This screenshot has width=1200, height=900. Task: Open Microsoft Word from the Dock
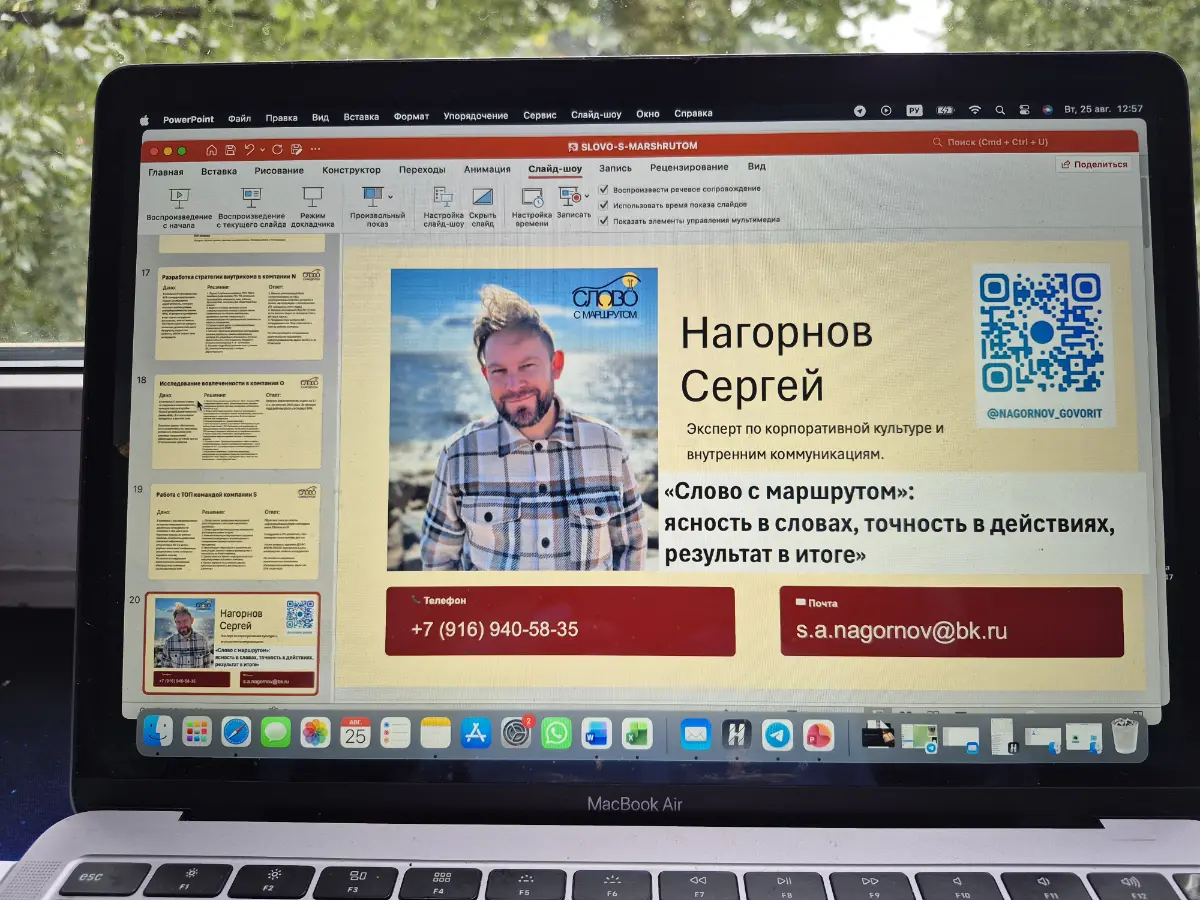[596, 734]
